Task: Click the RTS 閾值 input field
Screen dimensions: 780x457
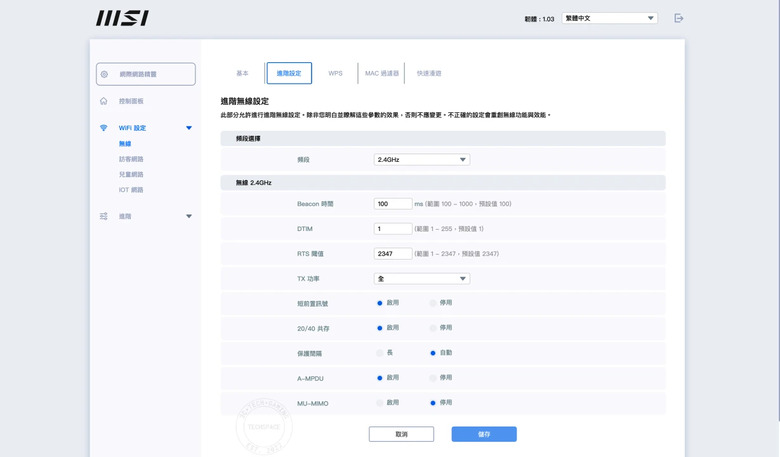Action: tap(393, 254)
